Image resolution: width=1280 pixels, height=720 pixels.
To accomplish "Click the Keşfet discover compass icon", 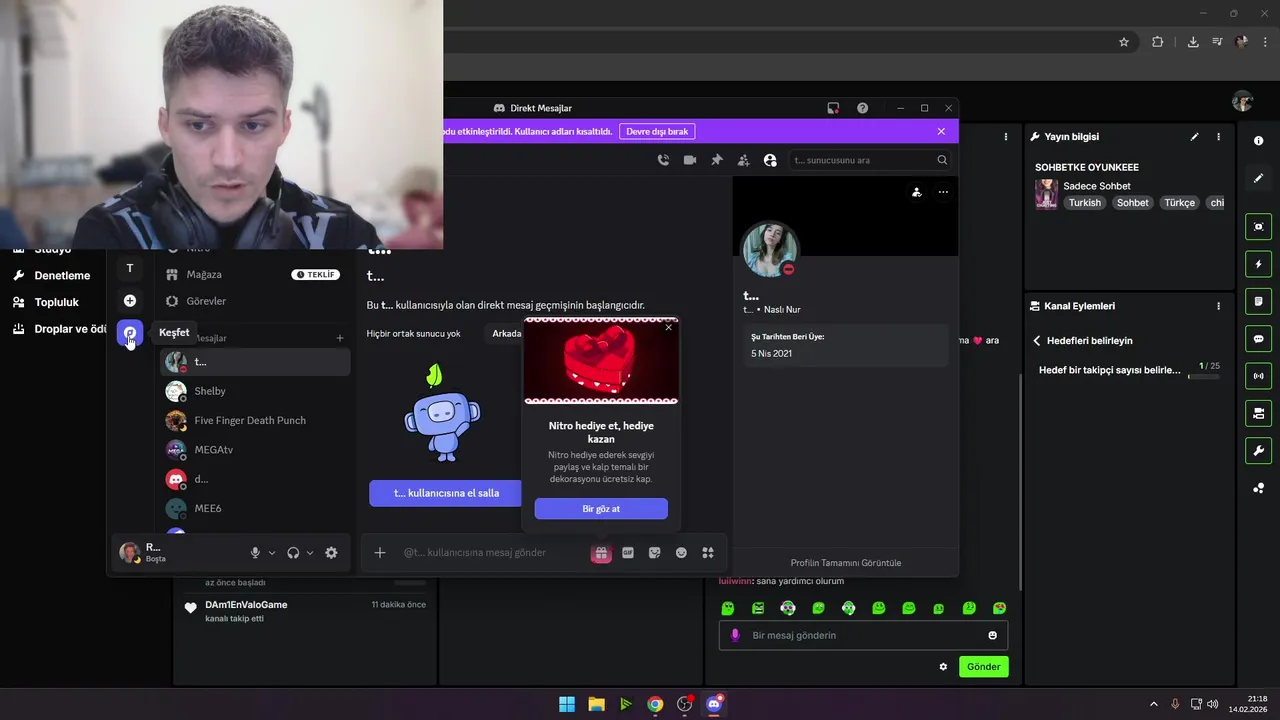I will point(130,333).
